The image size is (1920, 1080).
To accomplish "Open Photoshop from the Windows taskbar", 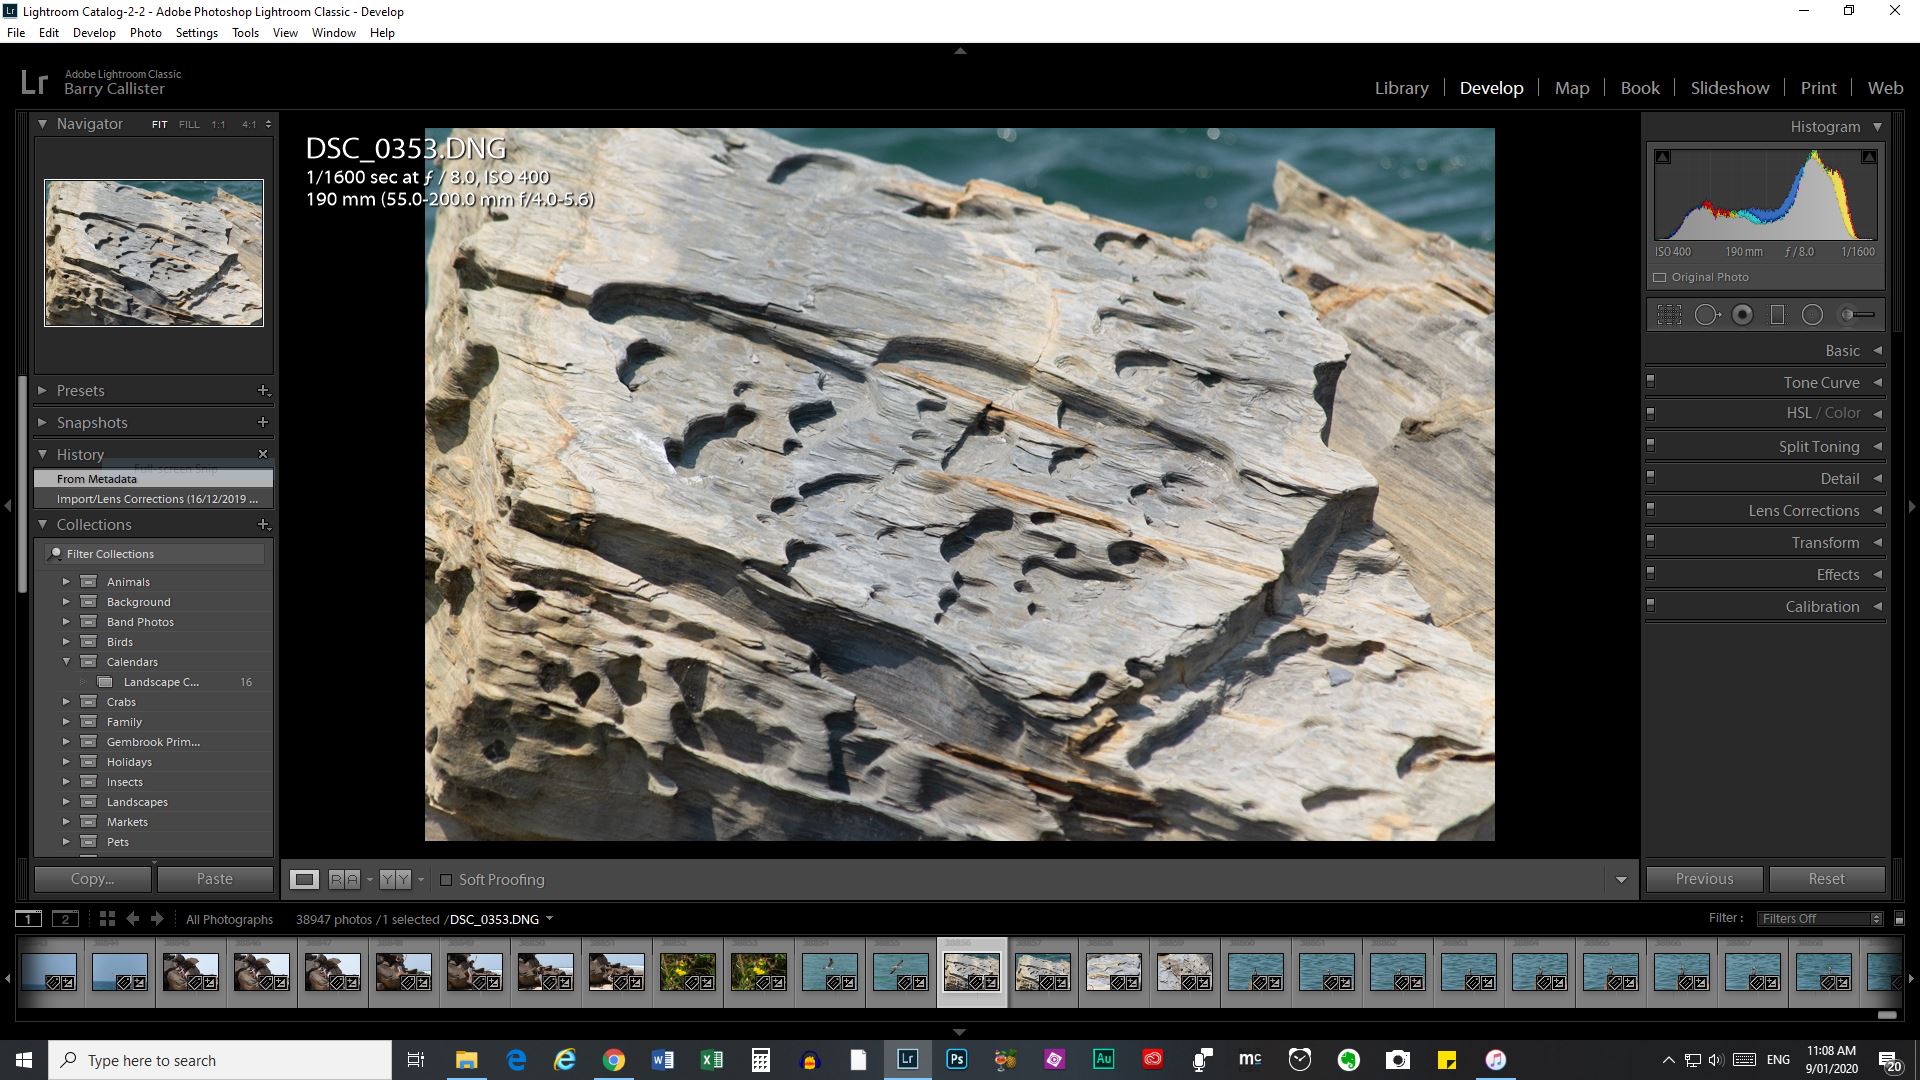I will pyautogui.click(x=956, y=1060).
